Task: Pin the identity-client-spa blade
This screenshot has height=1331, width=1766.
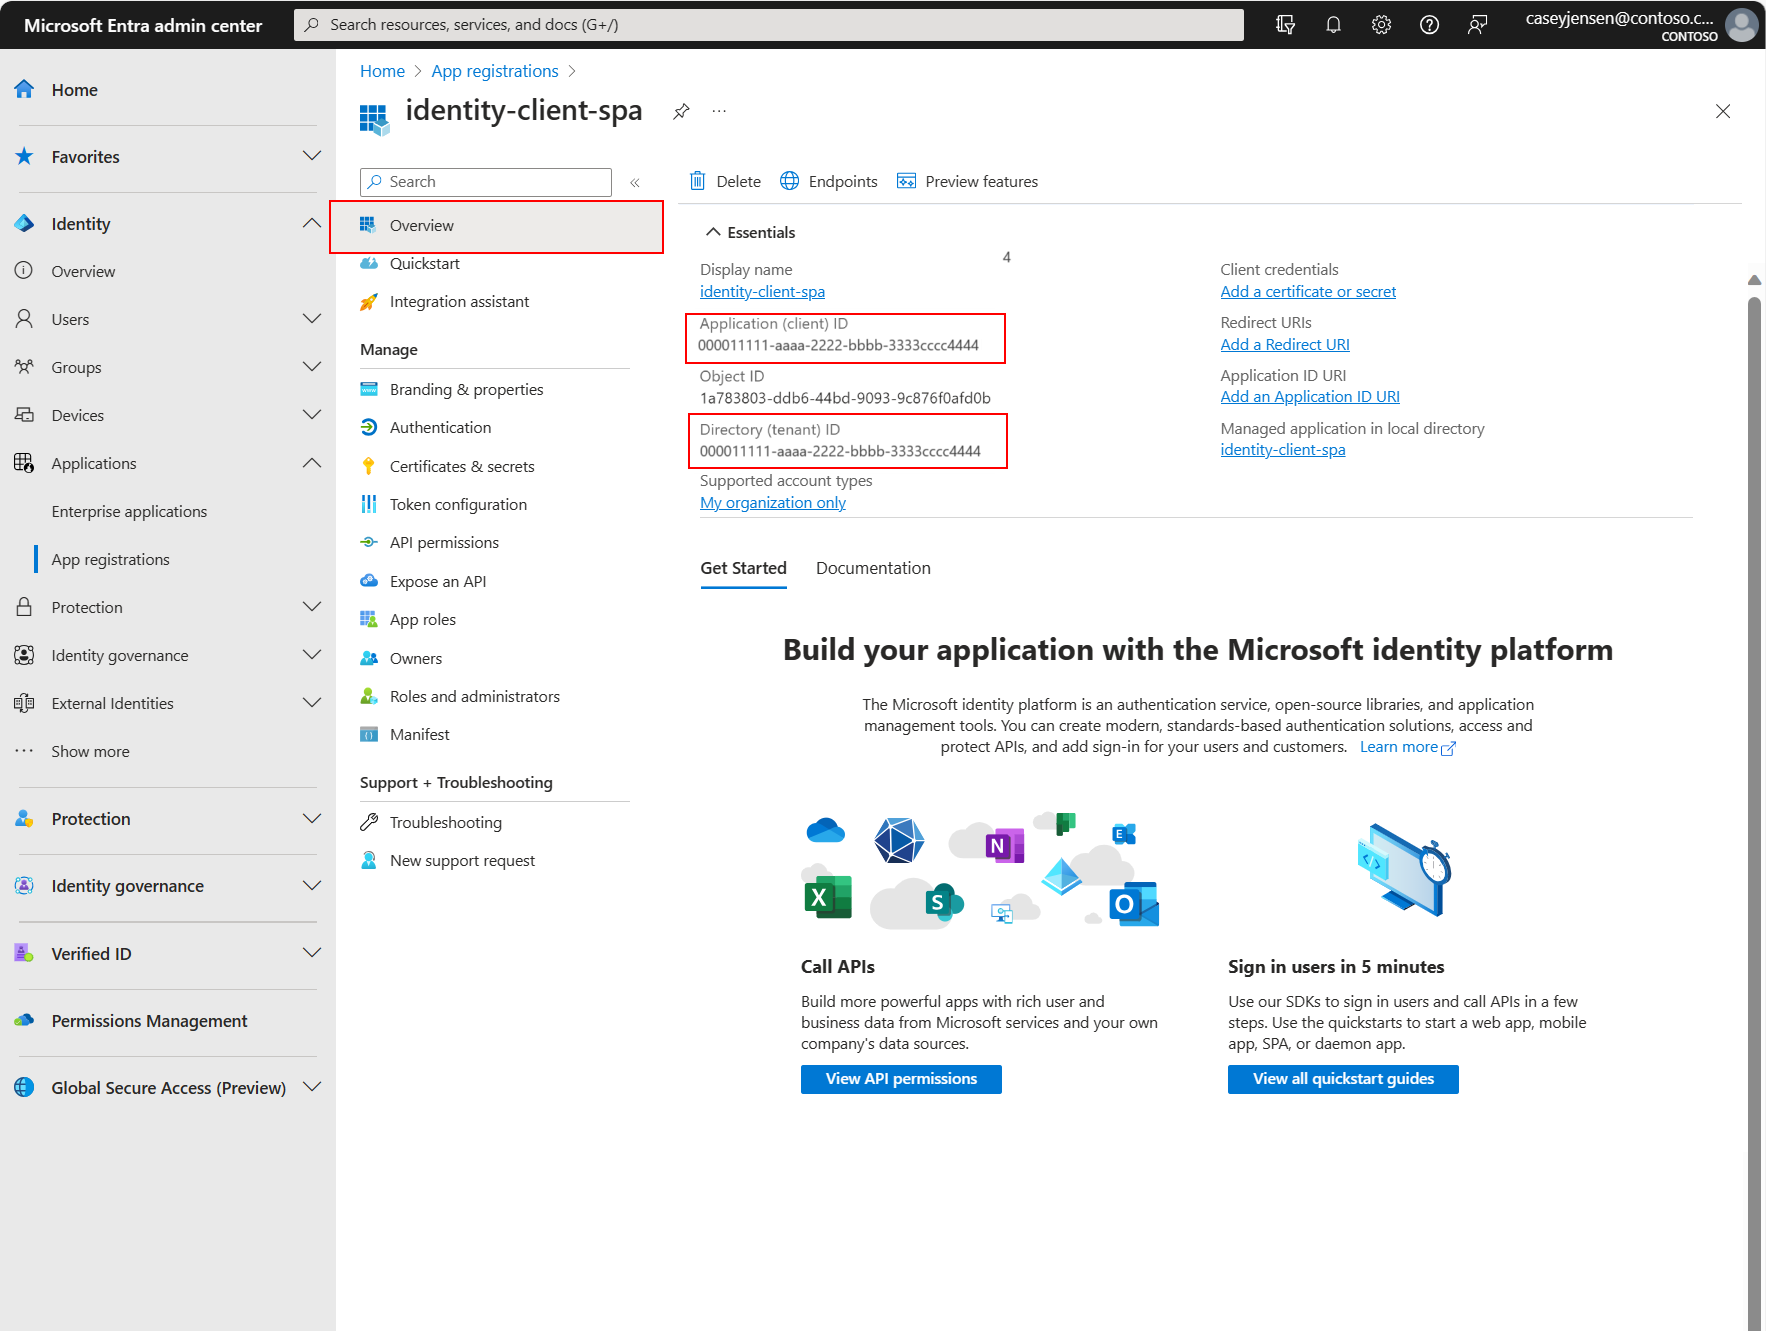Action: tap(681, 111)
